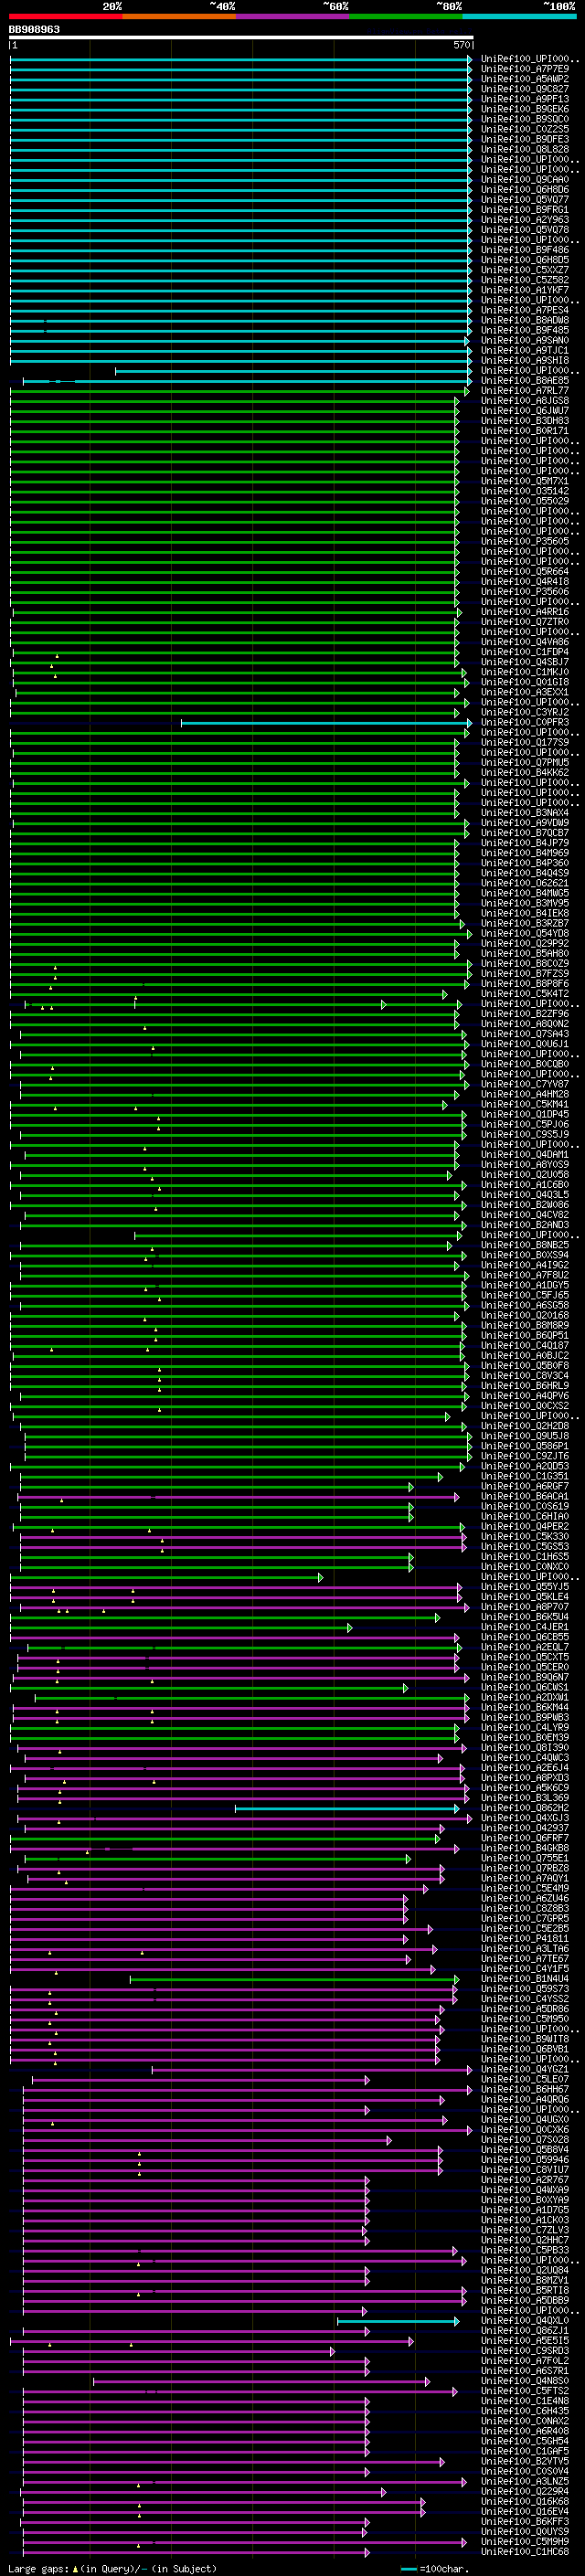Select the UniRef100_C1G351 hit label

coord(525,1476)
